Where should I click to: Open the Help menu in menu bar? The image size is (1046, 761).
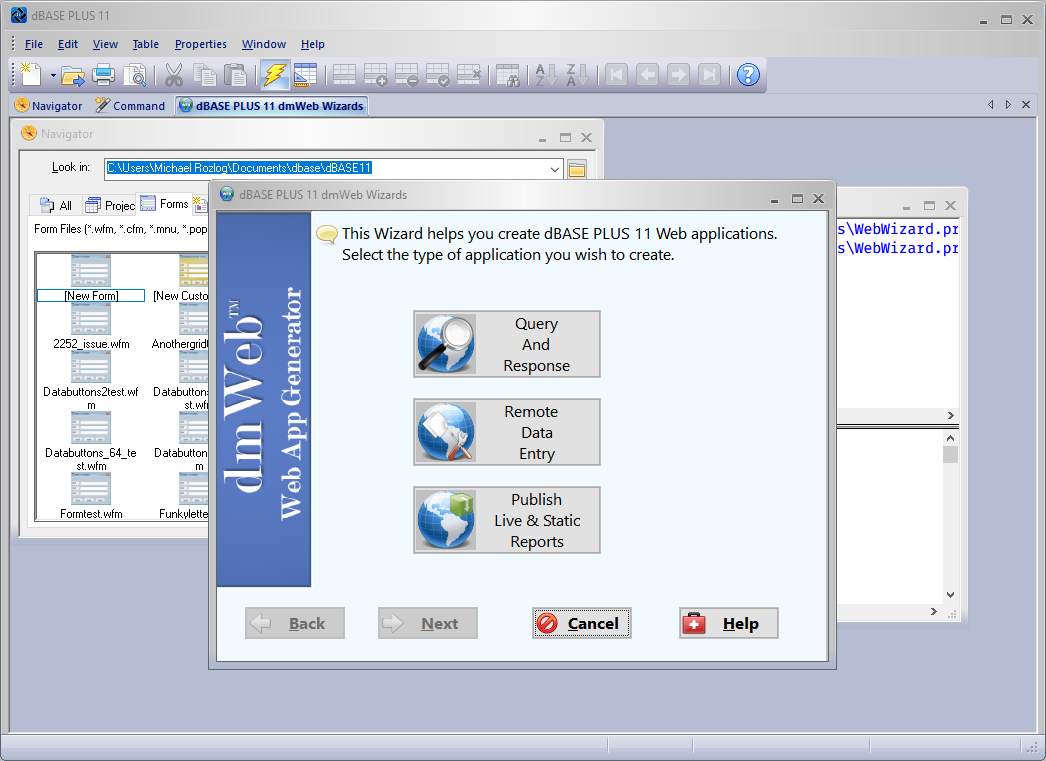(312, 44)
